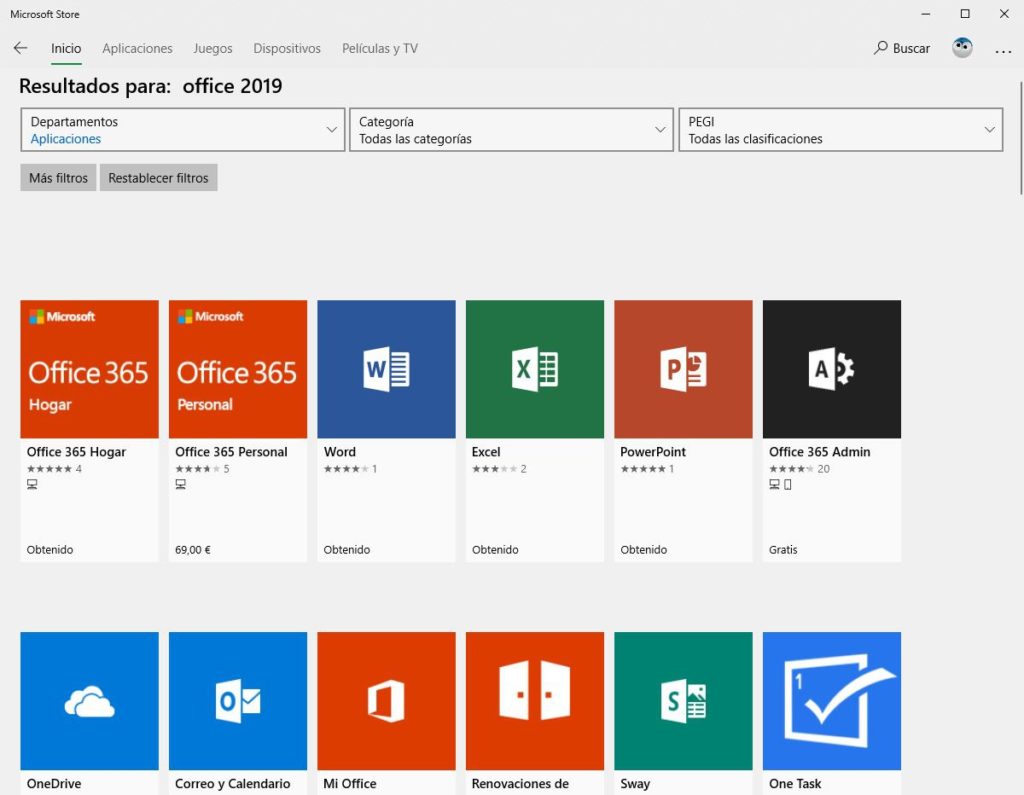Click the Correo y Calendario title text
Image resolution: width=1024 pixels, height=795 pixels.
232,783
